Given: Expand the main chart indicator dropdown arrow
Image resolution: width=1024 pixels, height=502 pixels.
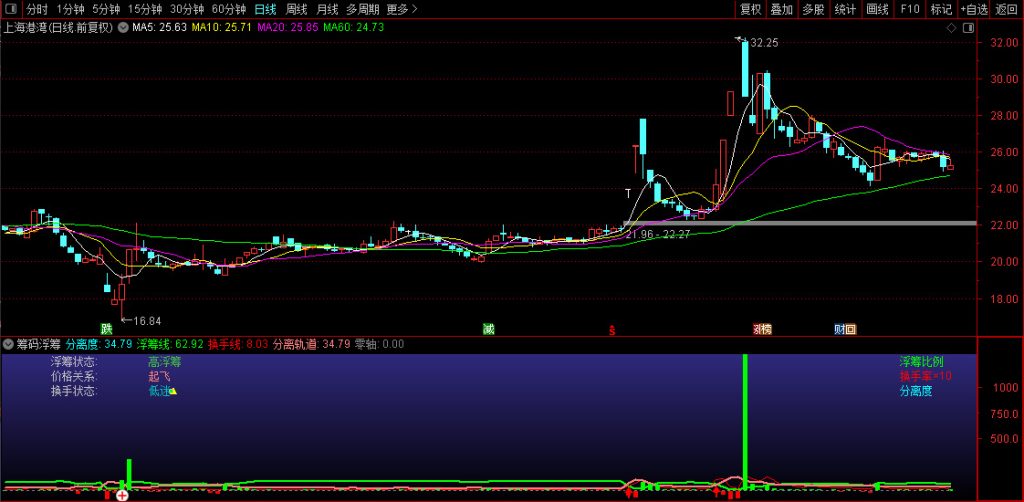Looking at the screenshot, I should pyautogui.click(x=122, y=28).
